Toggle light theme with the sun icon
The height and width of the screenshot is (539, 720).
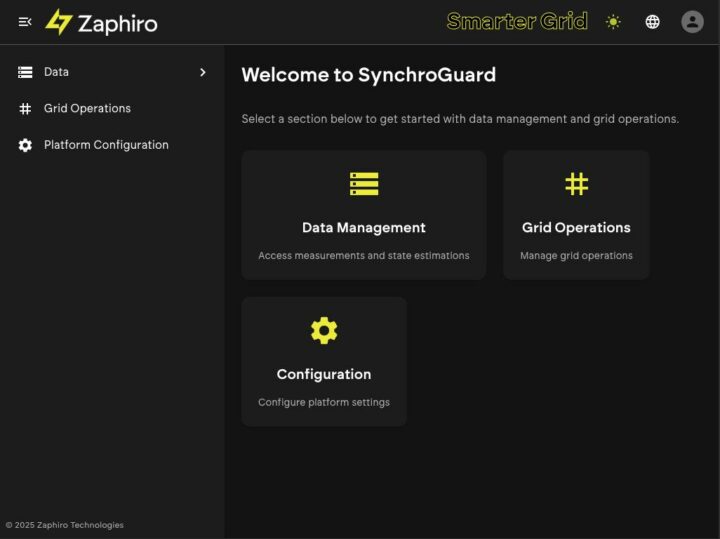(613, 22)
